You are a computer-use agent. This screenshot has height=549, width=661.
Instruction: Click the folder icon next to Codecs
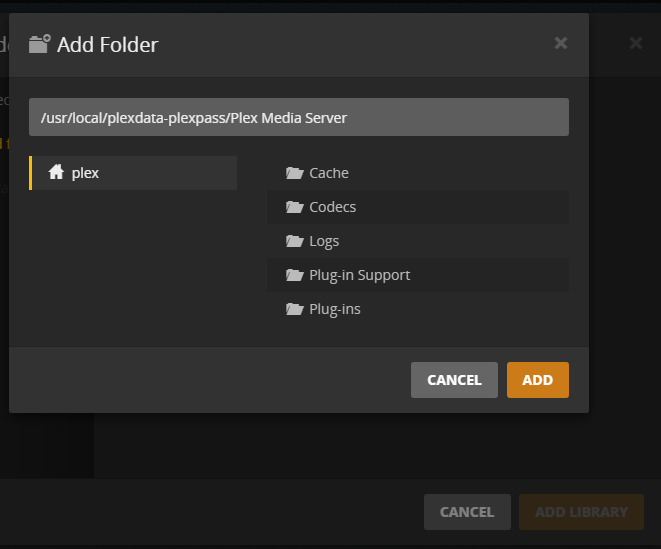(295, 207)
